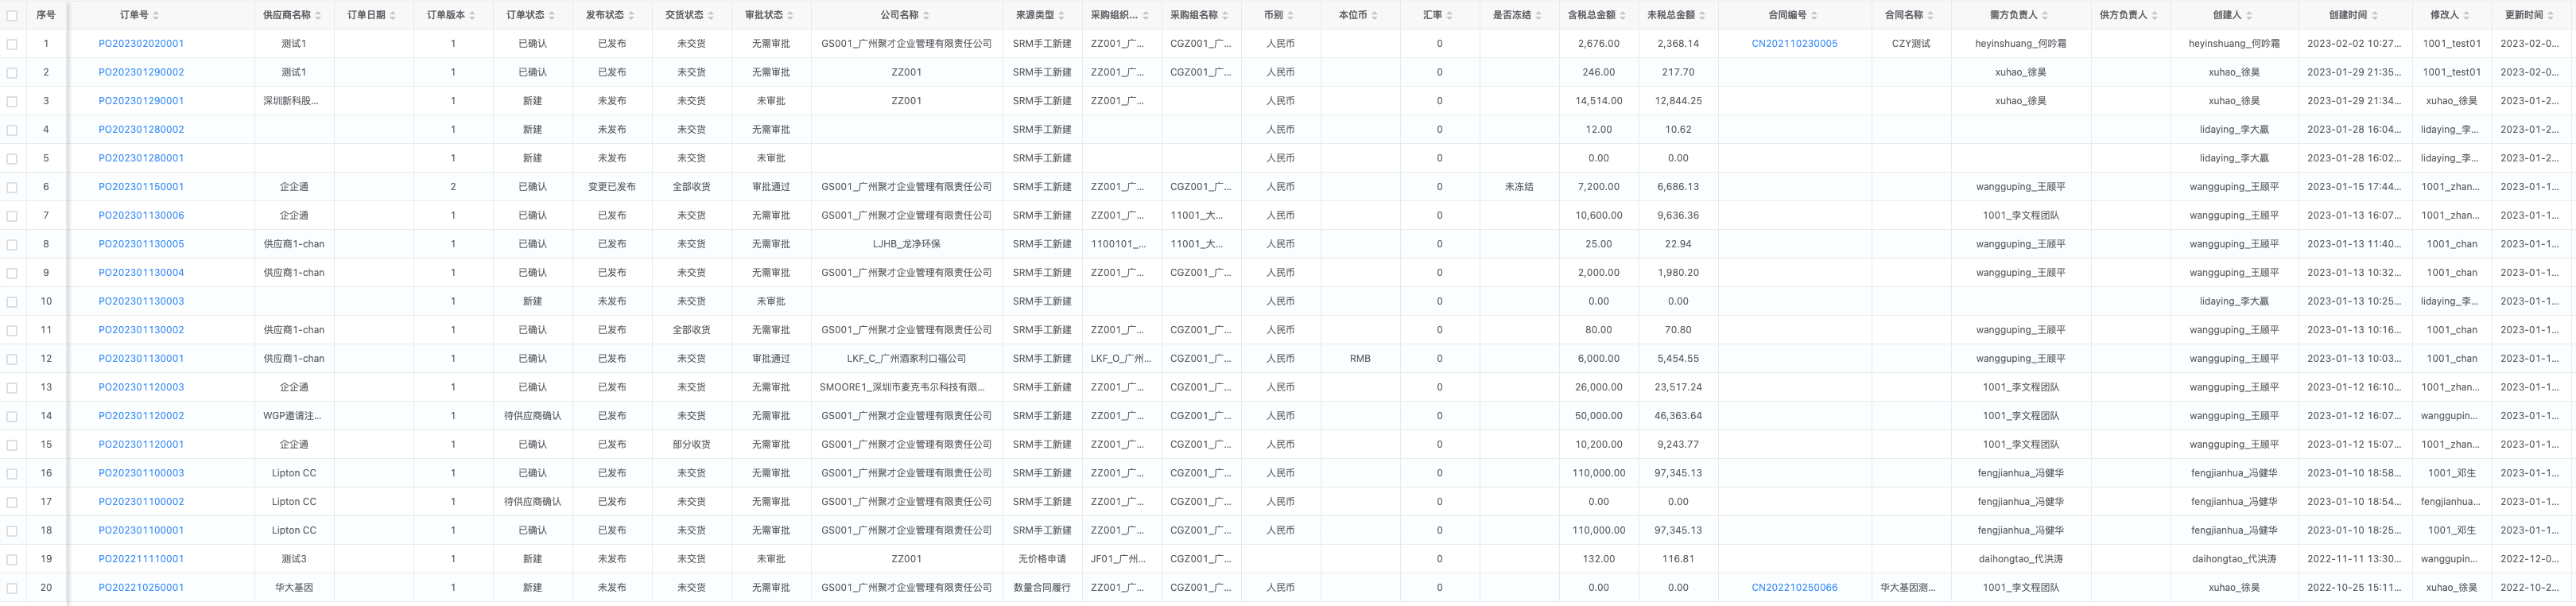
Task: Sort table by 含税总金额 sort icon
Action: click(1623, 15)
